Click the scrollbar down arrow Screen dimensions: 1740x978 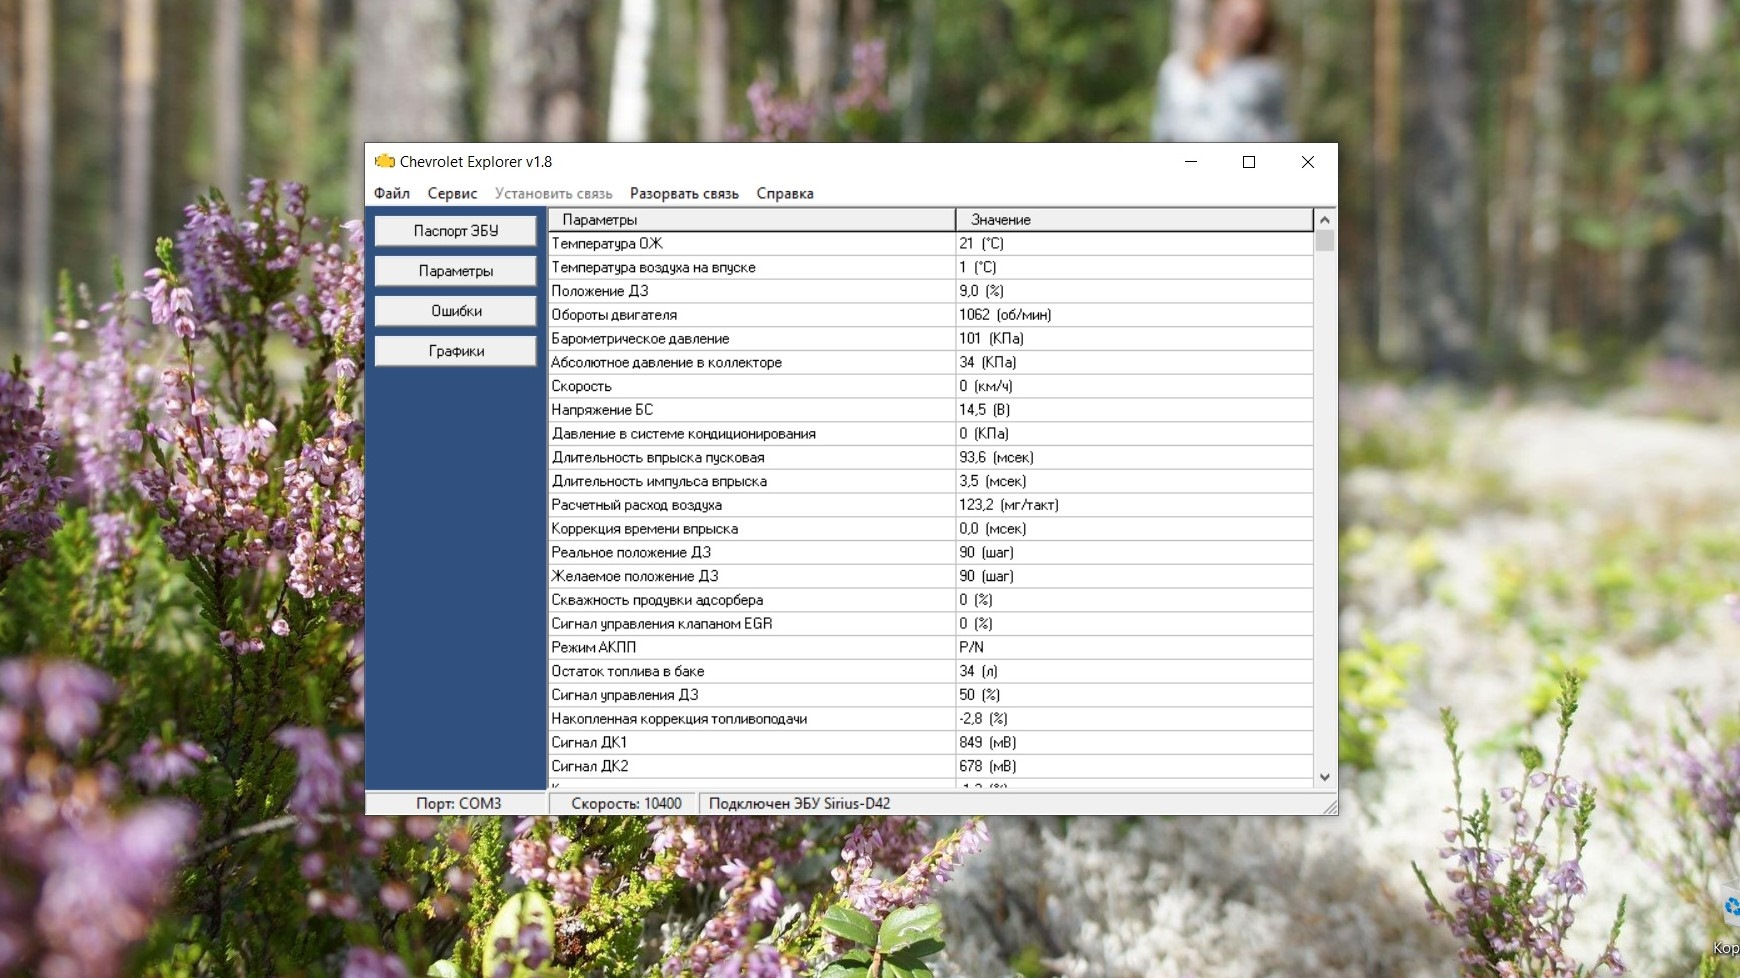(1325, 777)
